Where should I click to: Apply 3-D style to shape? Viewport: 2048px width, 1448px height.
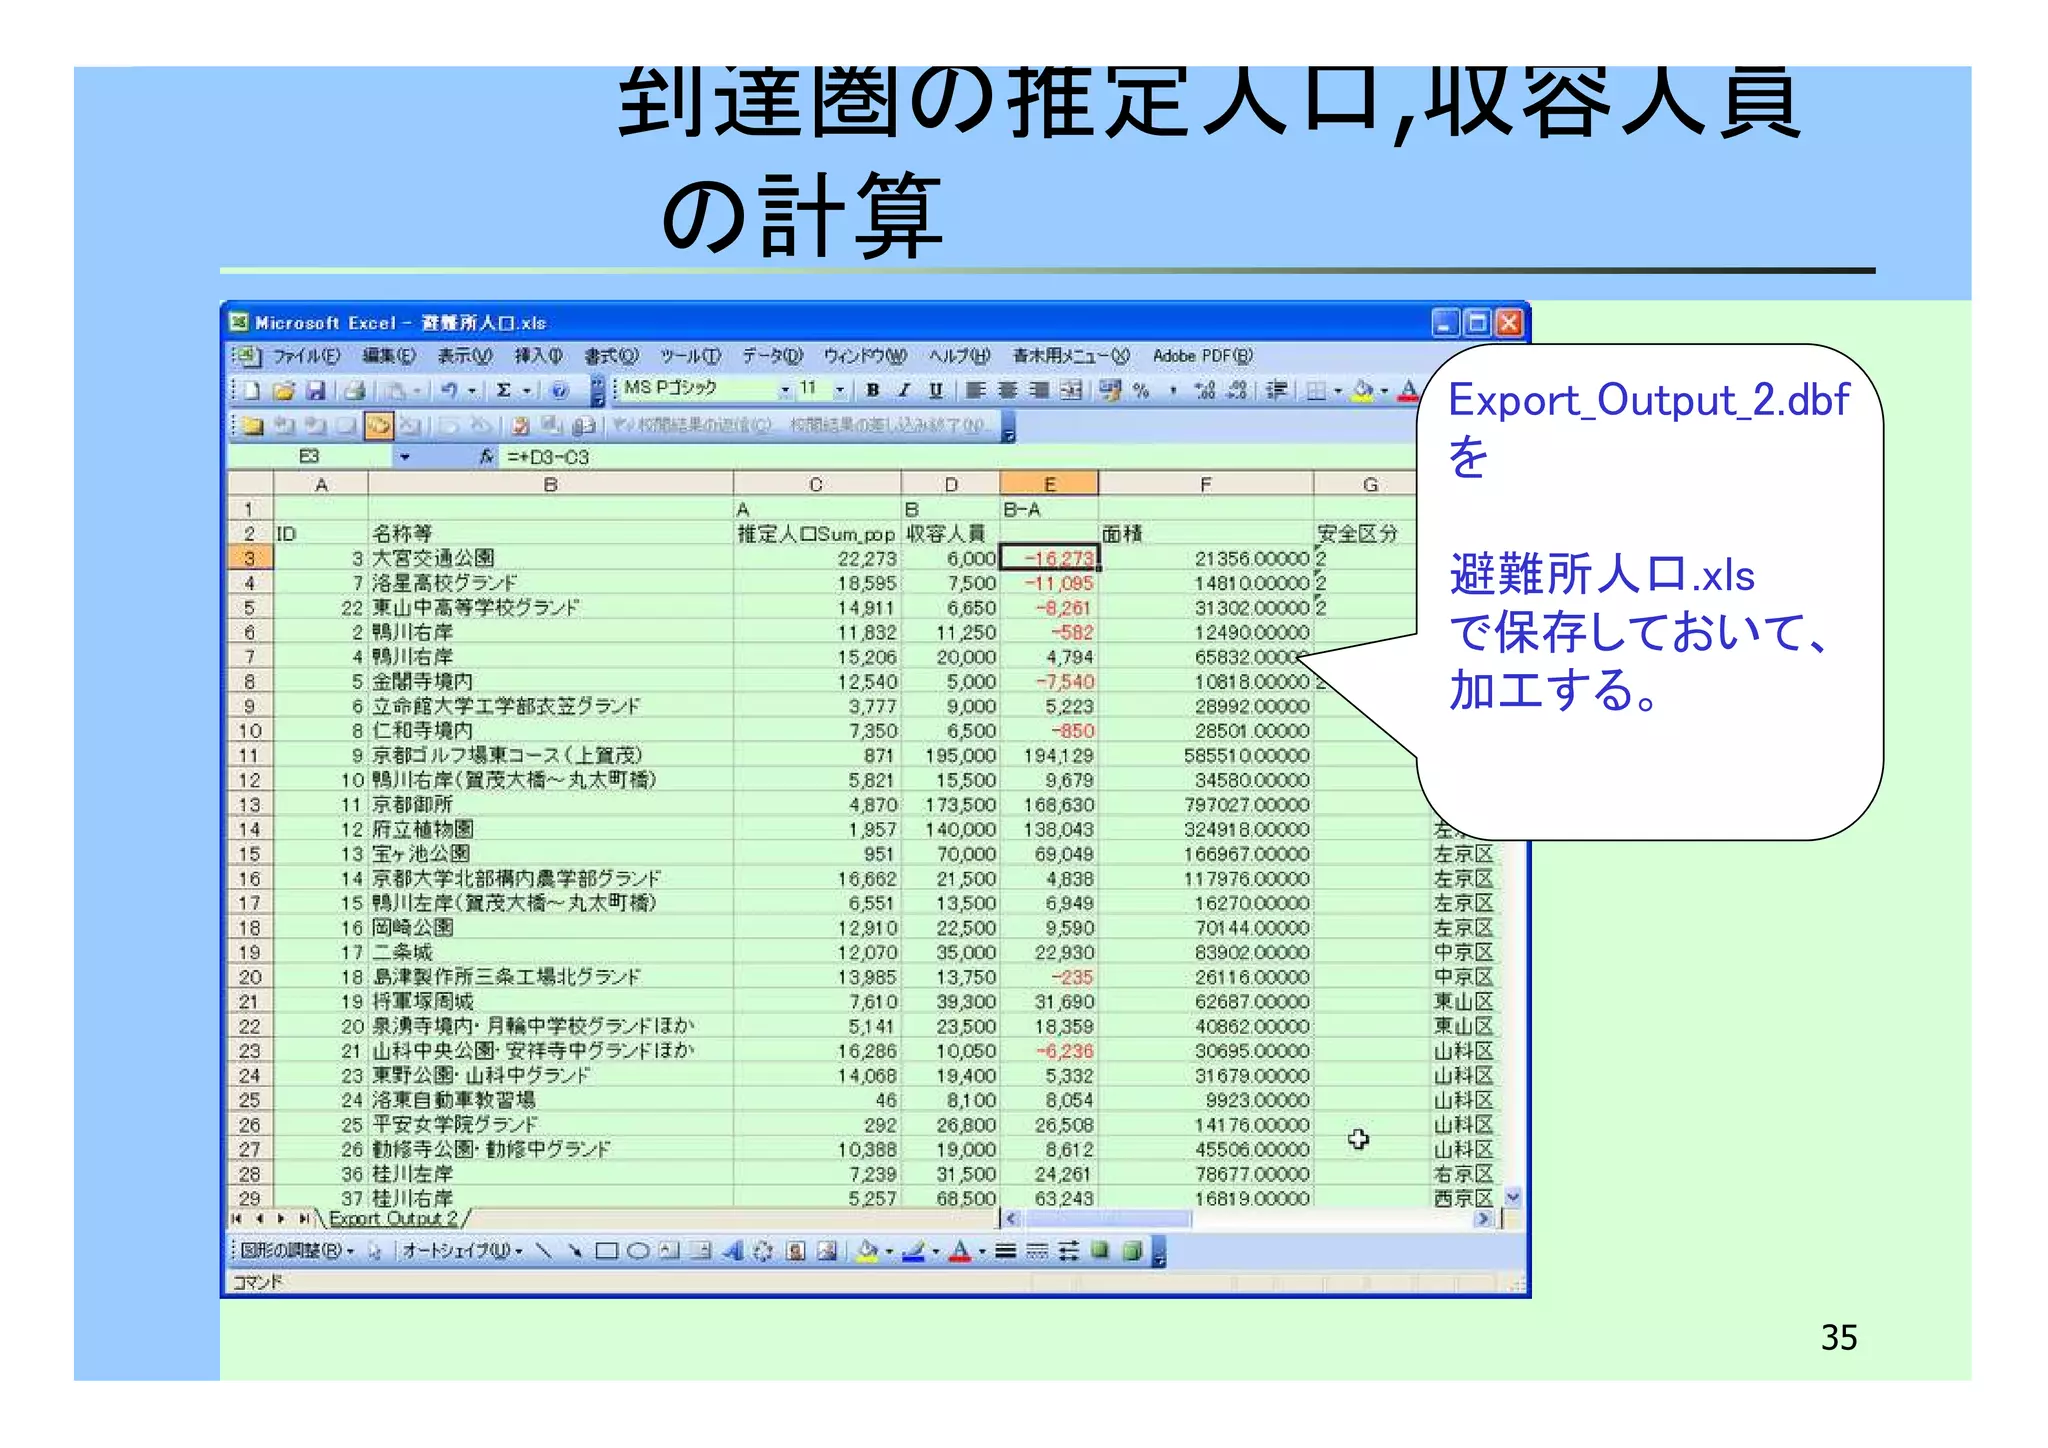coord(1132,1251)
